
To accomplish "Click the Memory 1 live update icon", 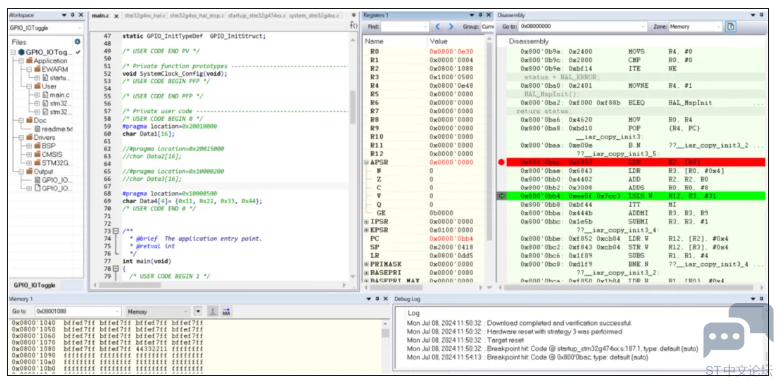I will click(x=212, y=311).
